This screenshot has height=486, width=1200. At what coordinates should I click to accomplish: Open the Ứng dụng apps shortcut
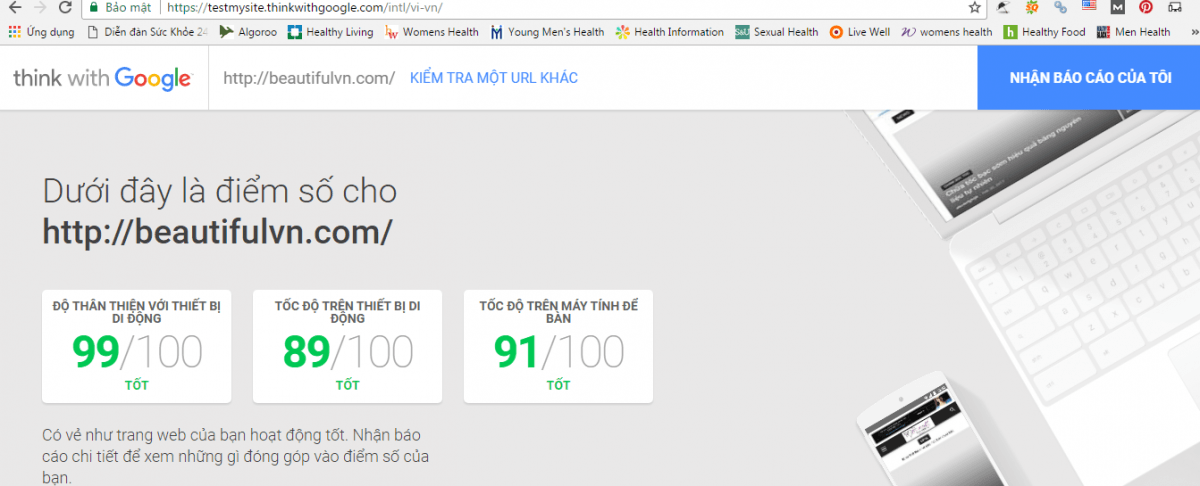[41, 32]
